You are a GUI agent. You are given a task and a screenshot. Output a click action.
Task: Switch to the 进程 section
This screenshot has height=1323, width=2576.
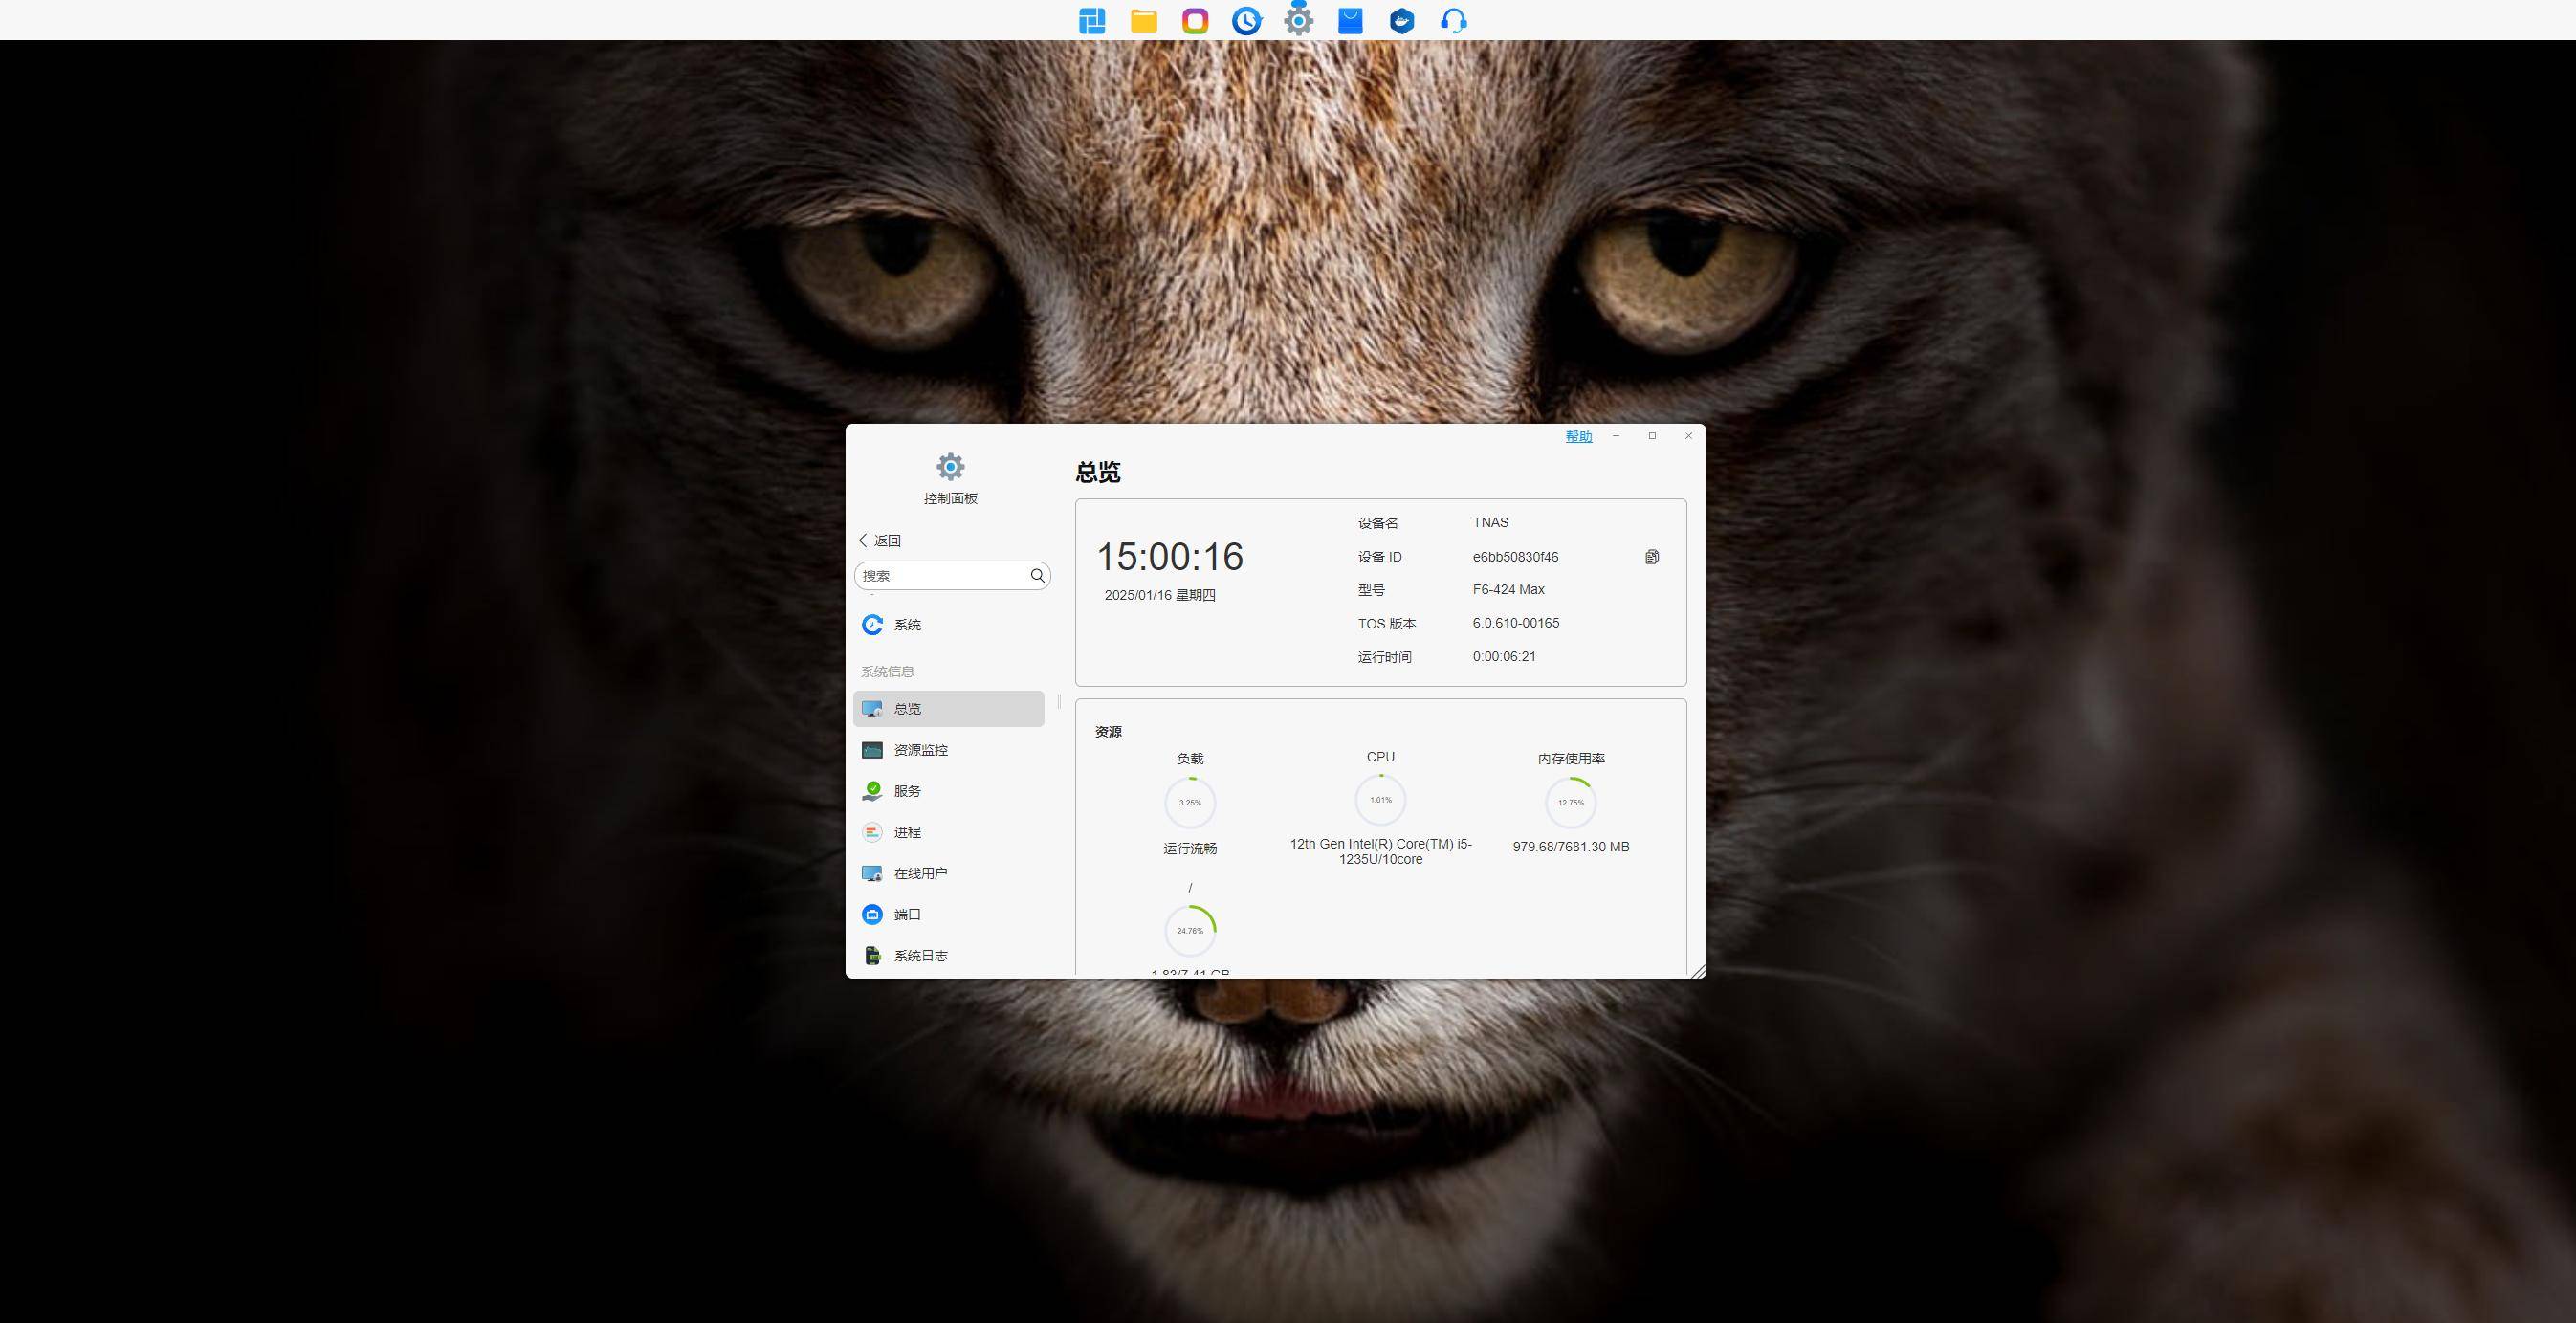click(907, 832)
